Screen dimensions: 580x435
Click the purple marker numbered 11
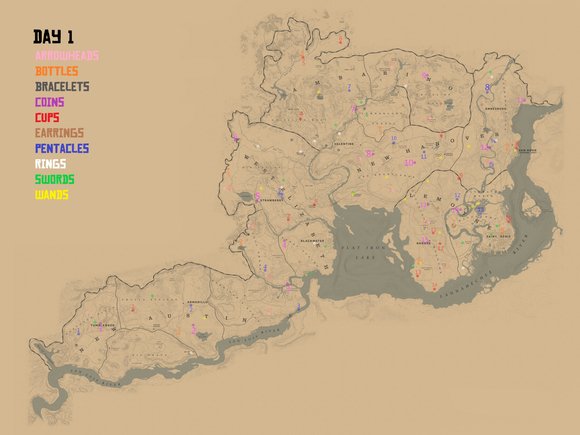pyautogui.click(x=424, y=156)
